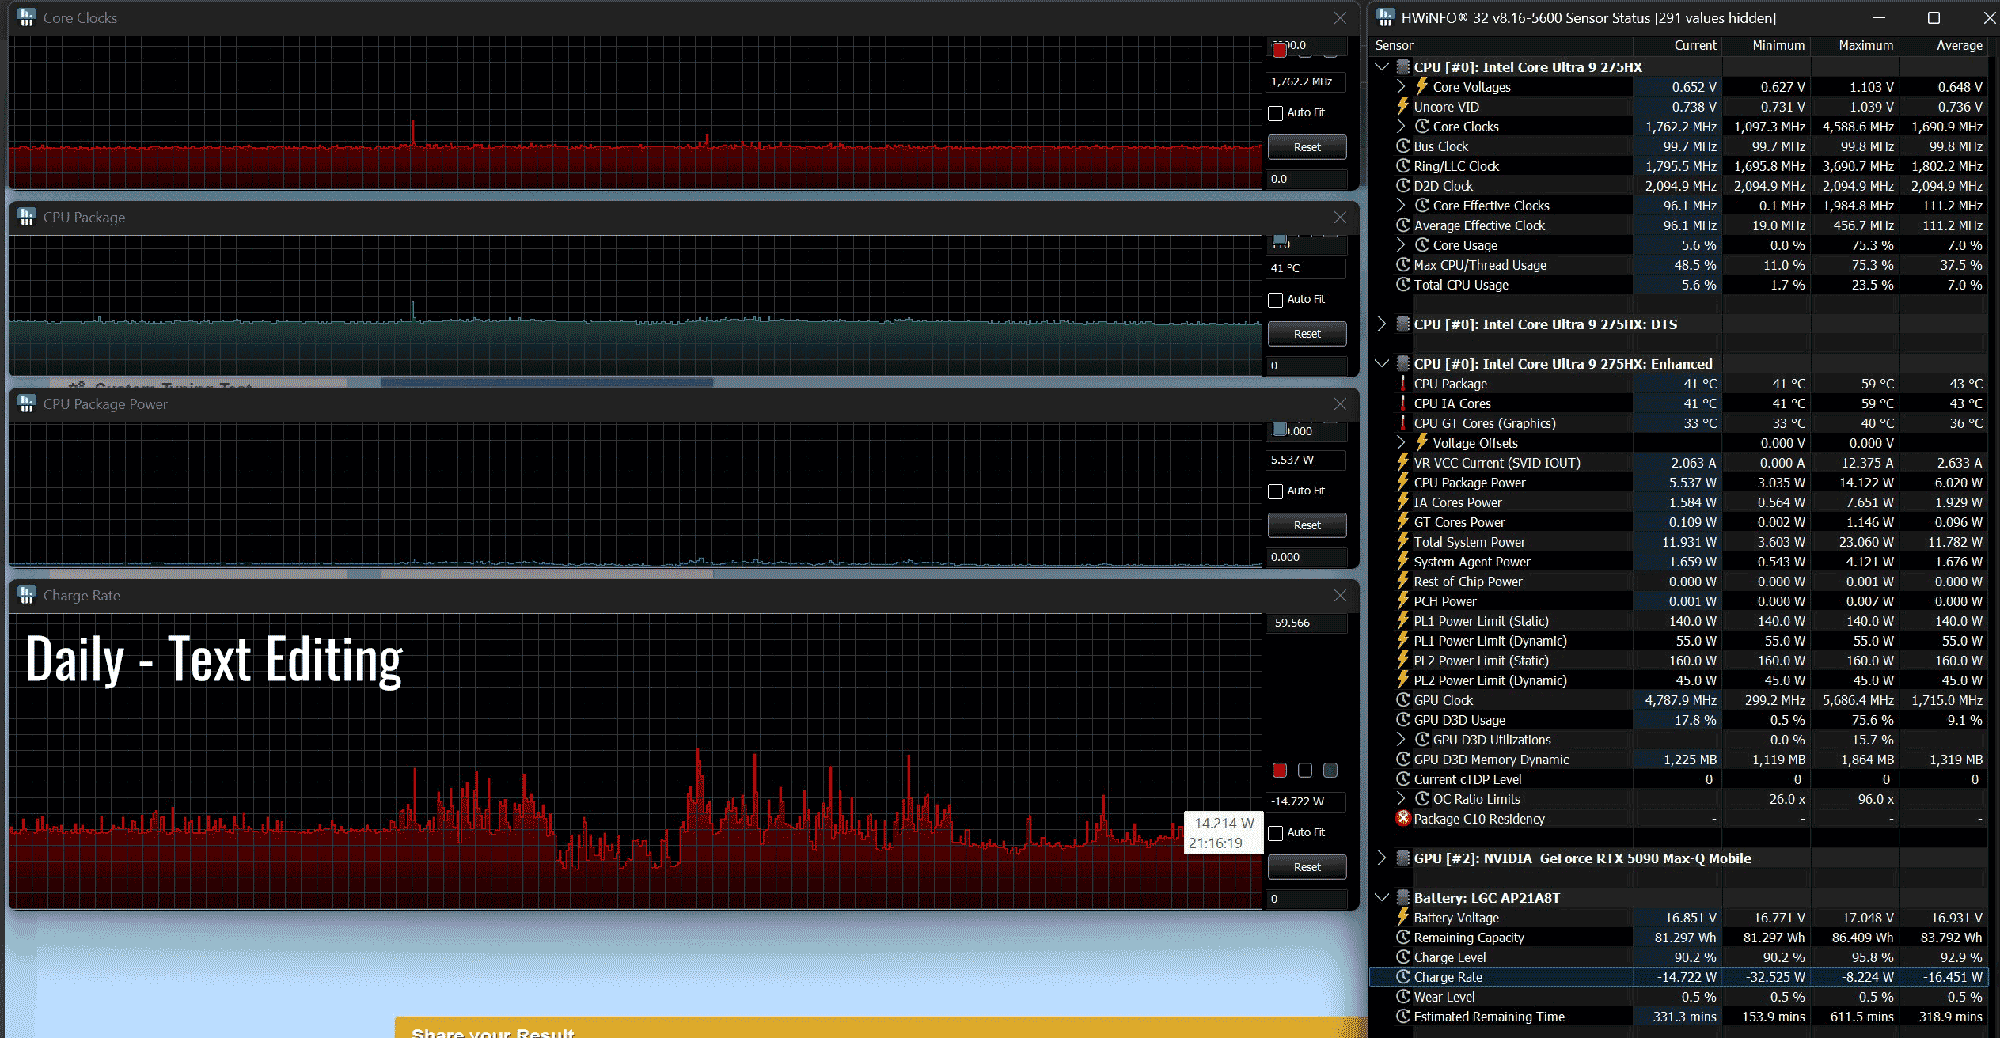2000x1038 pixels.
Task: Enable Auto Fit in Core Clocks graph
Action: [1275, 113]
